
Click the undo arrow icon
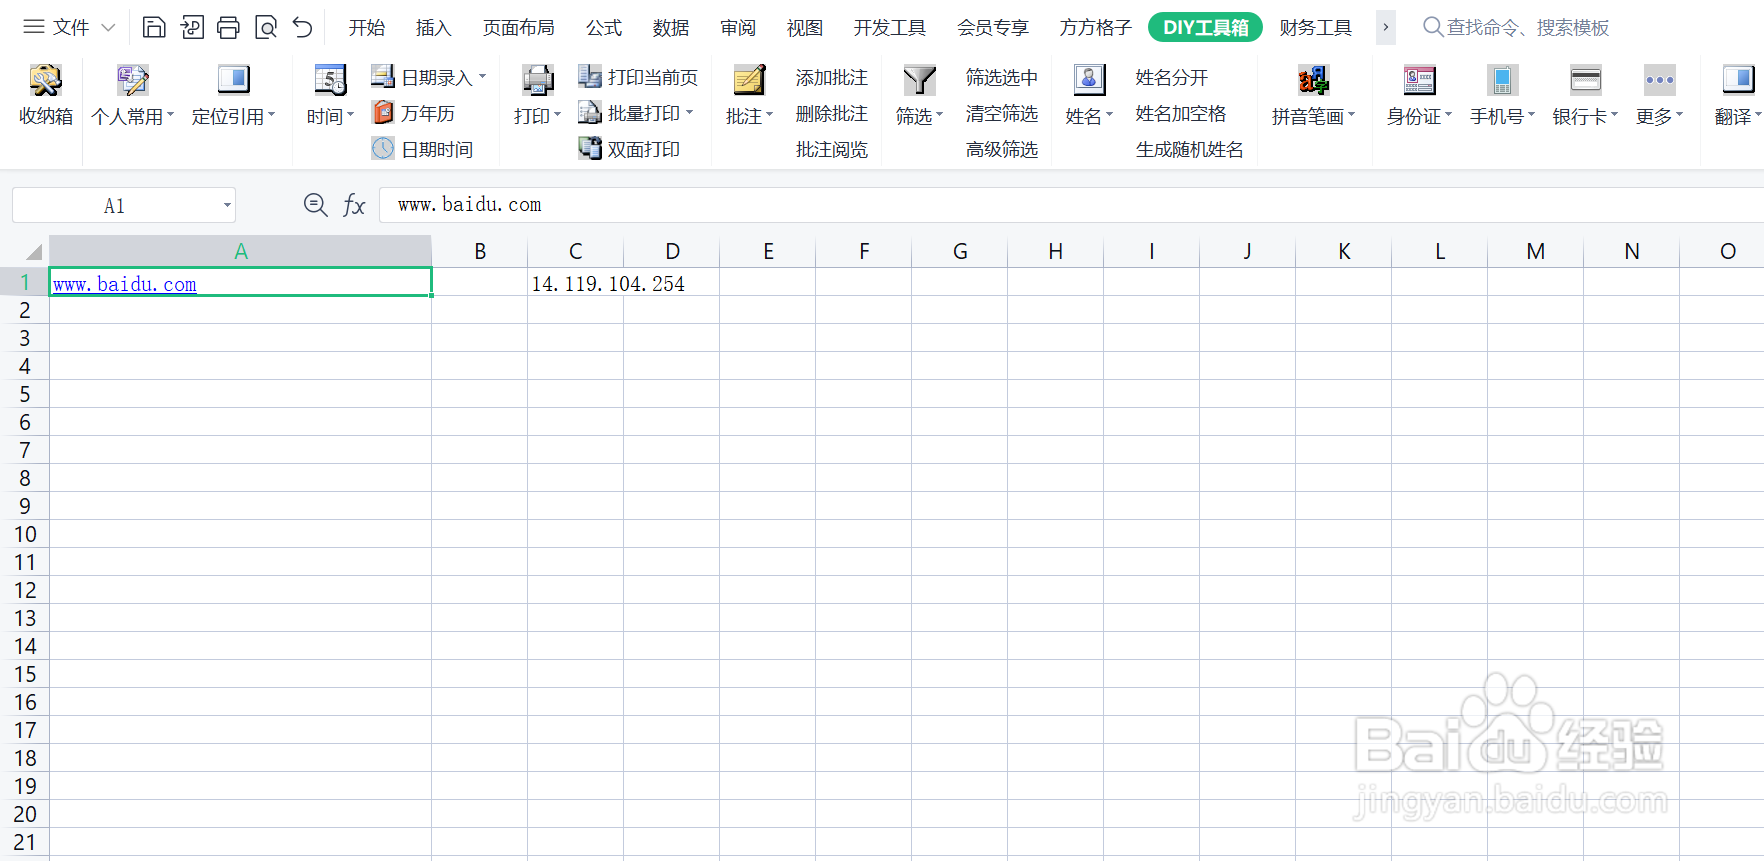click(x=303, y=27)
